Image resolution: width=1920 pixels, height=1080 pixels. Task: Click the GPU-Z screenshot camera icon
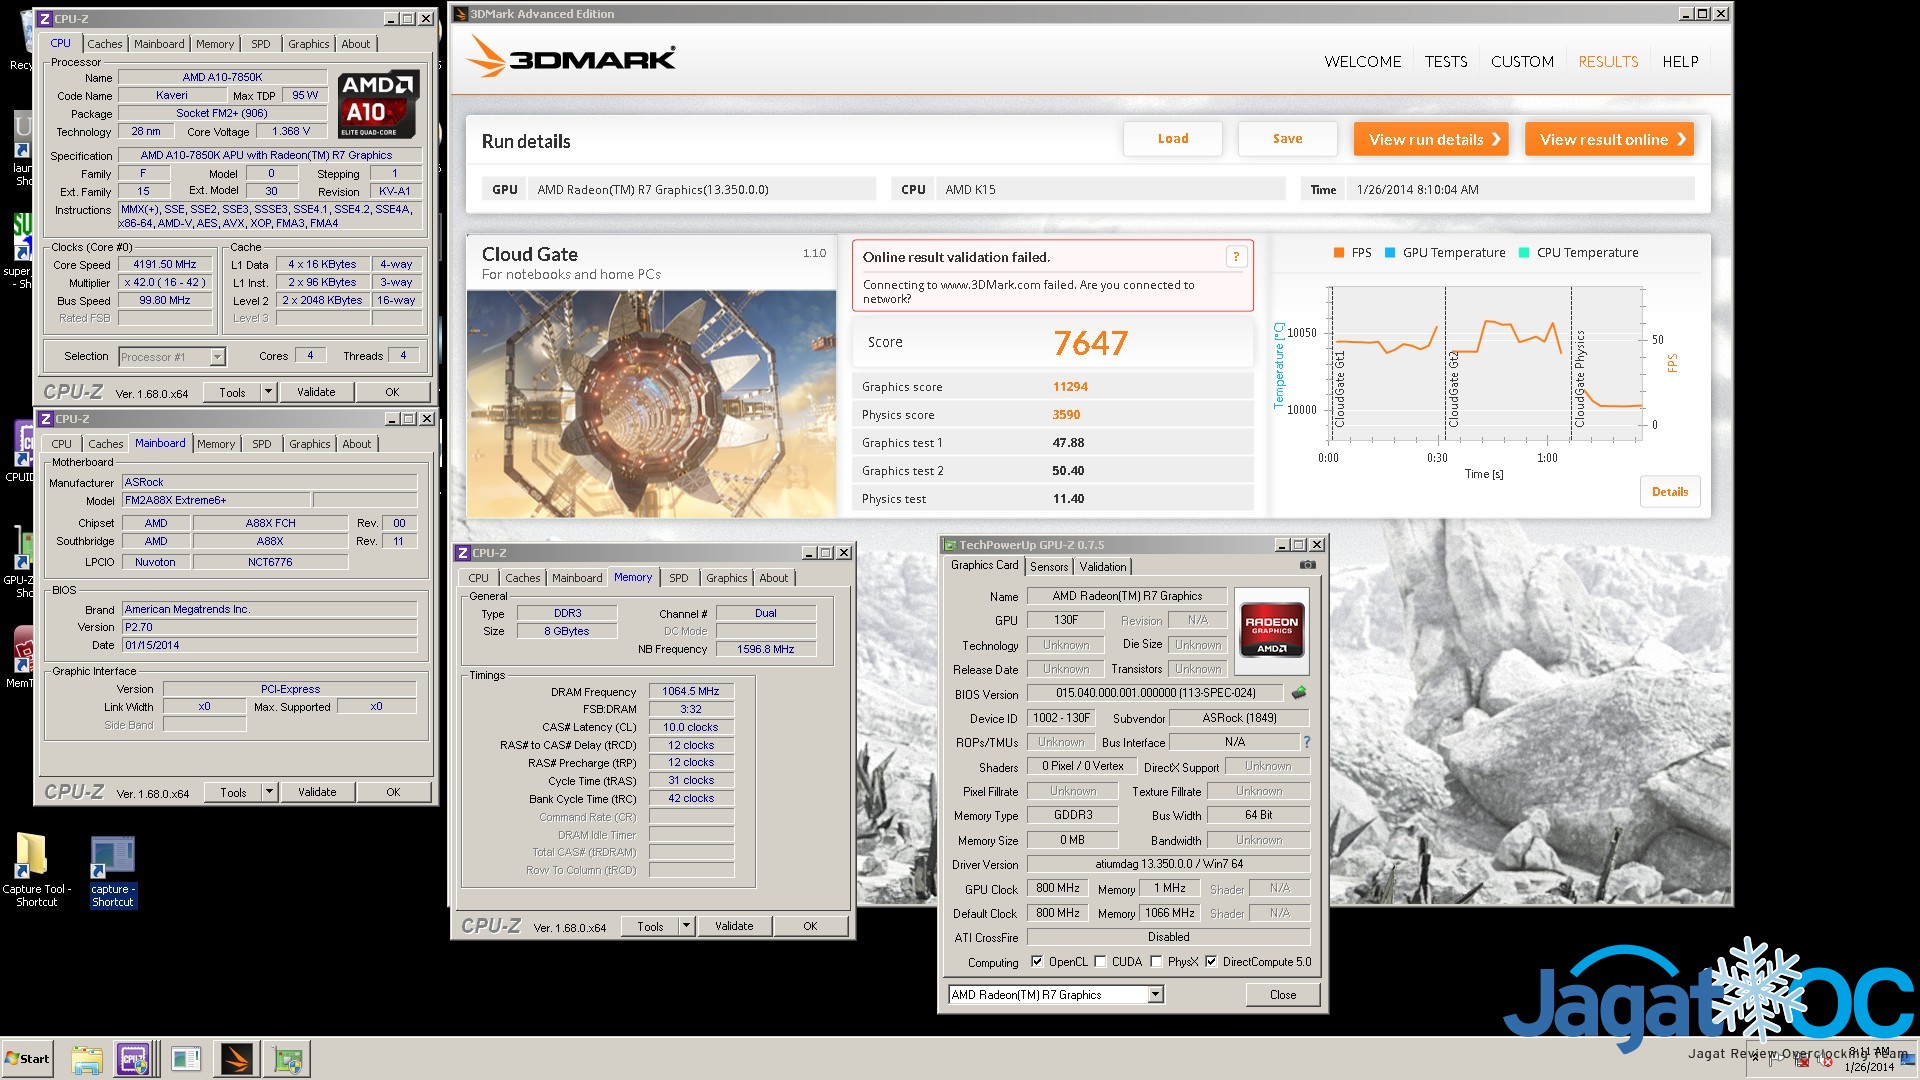click(x=1307, y=565)
